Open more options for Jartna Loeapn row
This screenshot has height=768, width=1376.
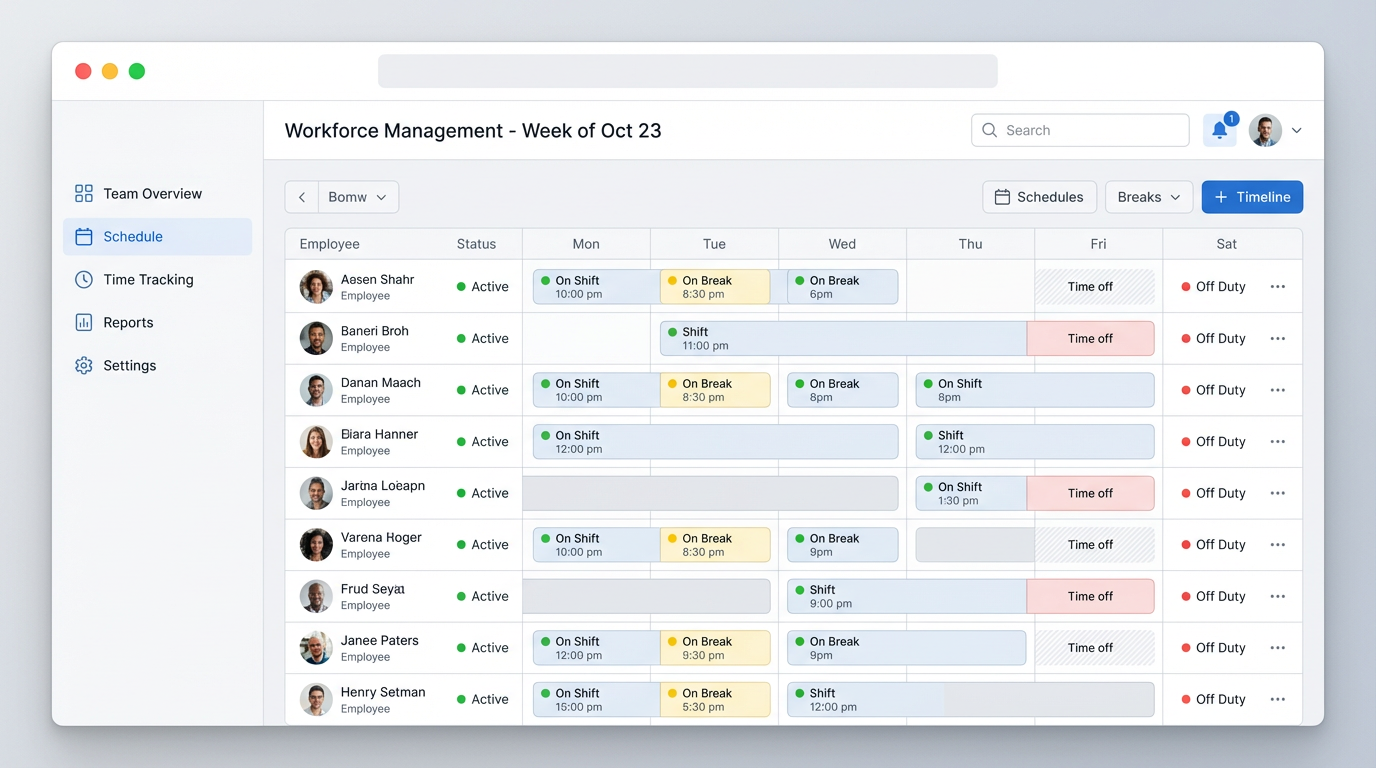1278,493
